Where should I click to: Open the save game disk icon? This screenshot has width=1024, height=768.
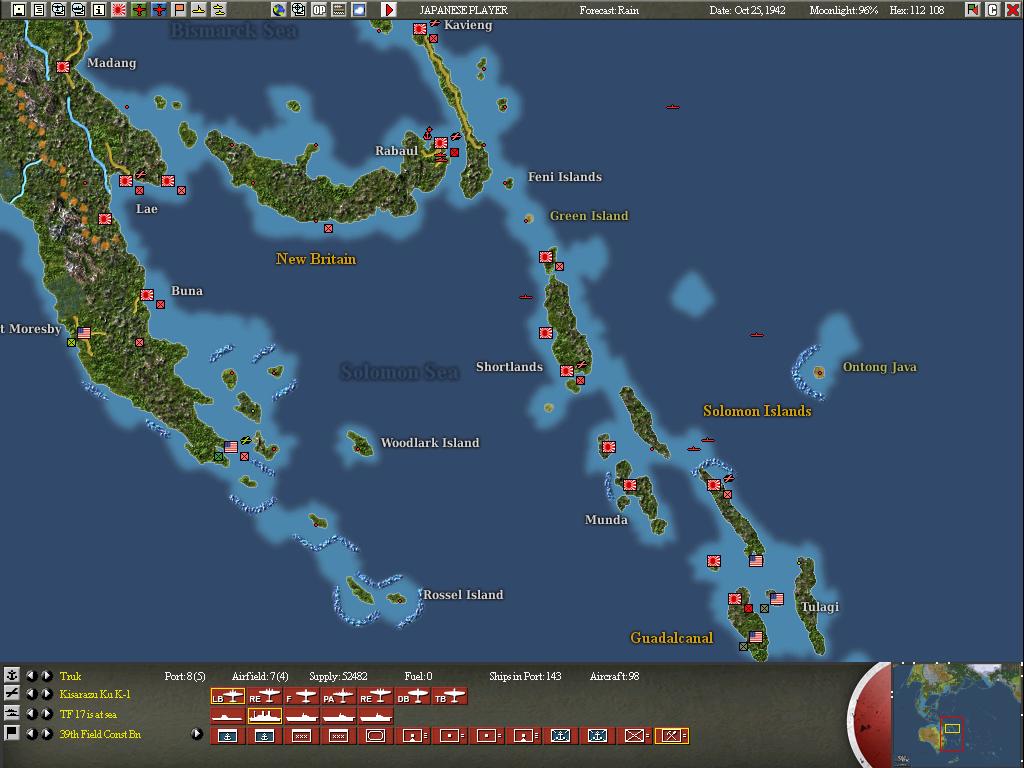coord(18,8)
